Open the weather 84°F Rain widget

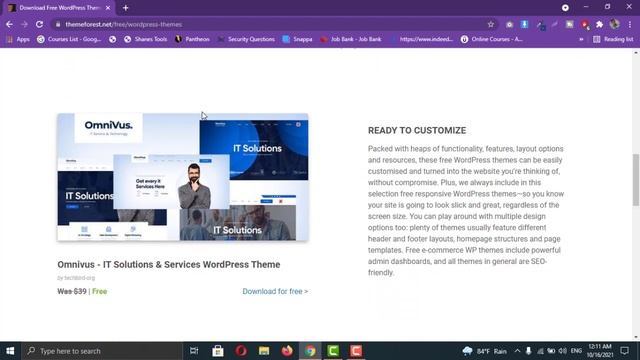tap(484, 351)
